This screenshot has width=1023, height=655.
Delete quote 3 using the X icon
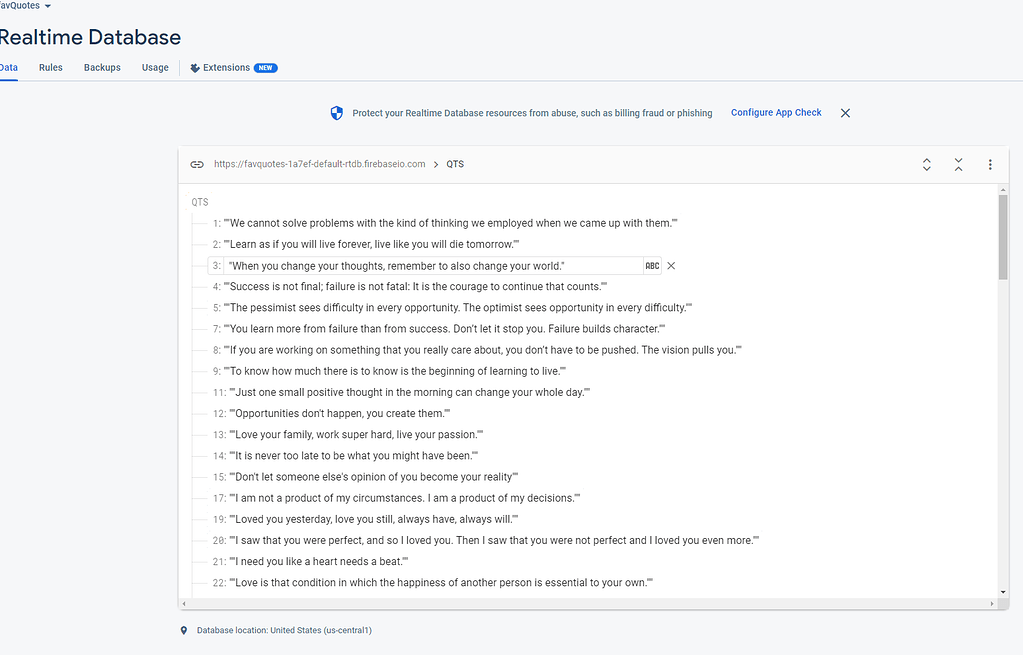(x=670, y=265)
